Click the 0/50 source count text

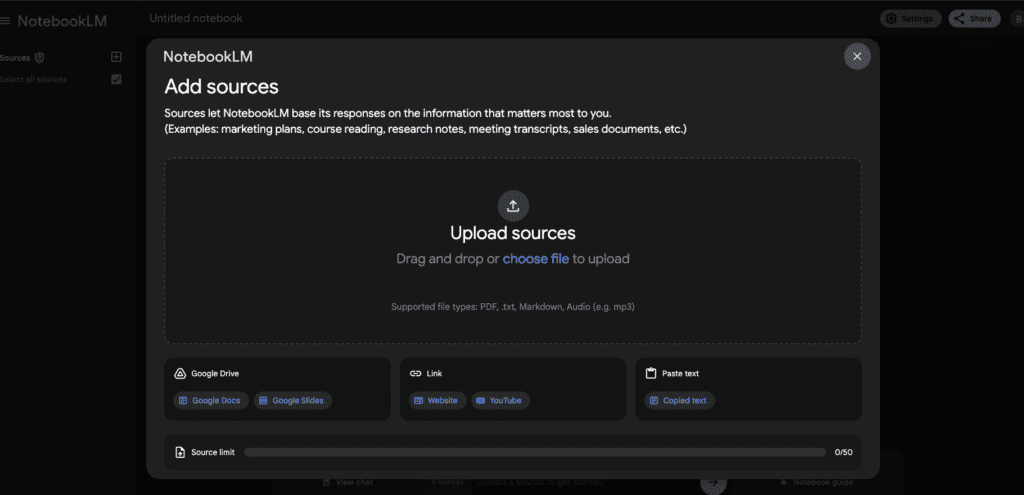843,452
